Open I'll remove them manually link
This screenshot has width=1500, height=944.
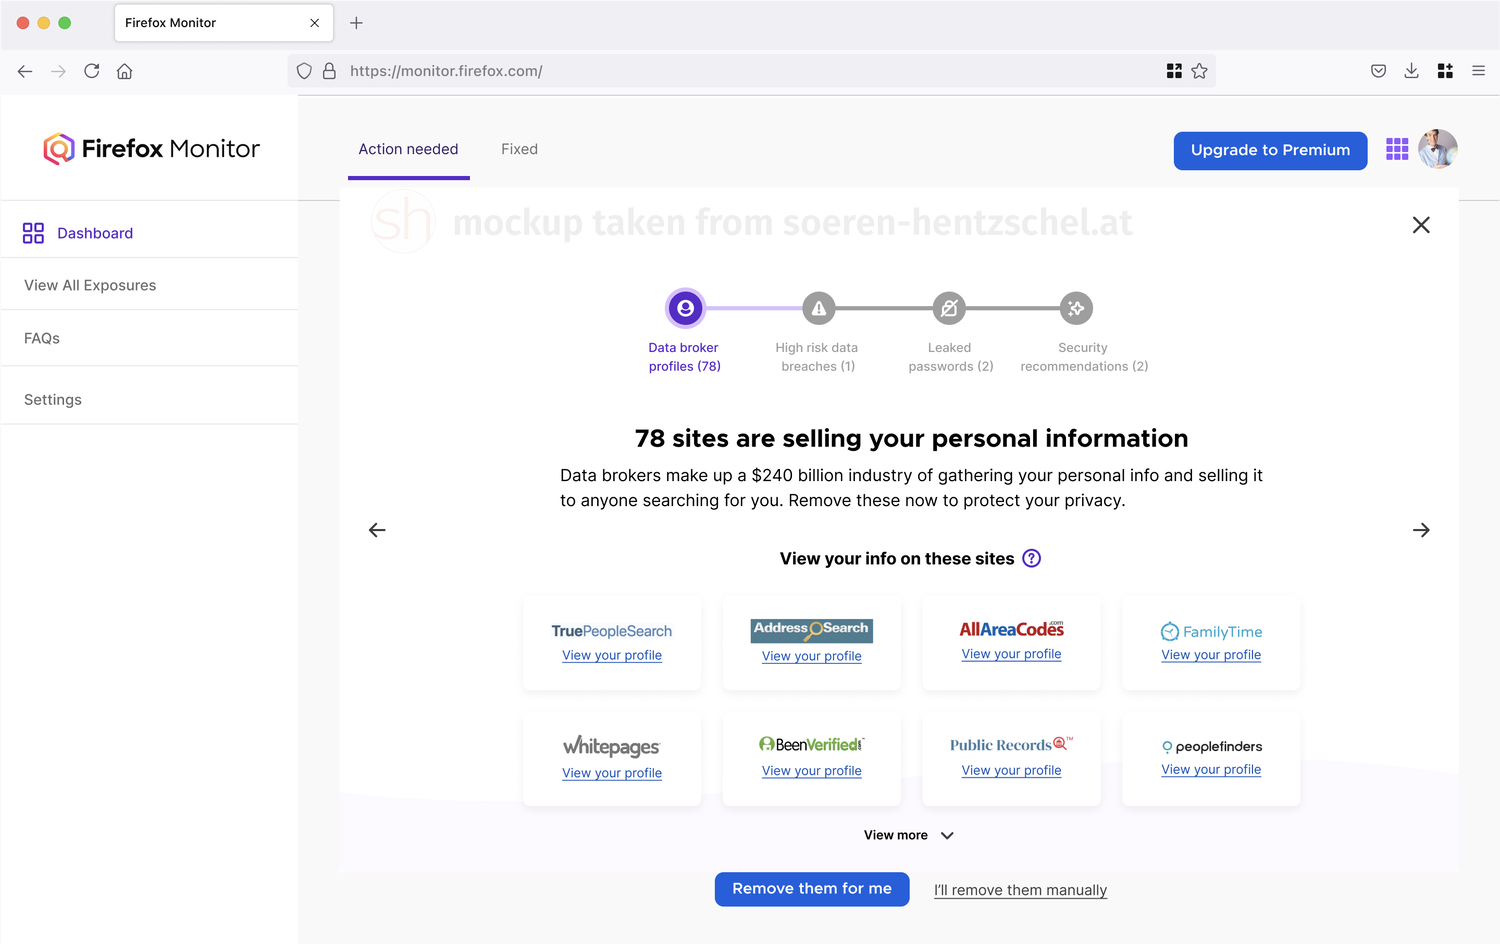click(x=1020, y=890)
